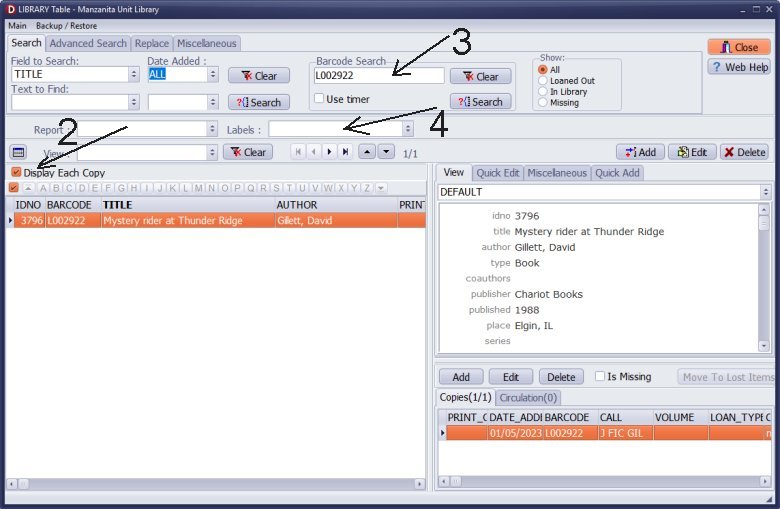The width and height of the screenshot is (780, 509).
Task: Sort by the AUTHOR column header
Action: pyautogui.click(x=336, y=205)
